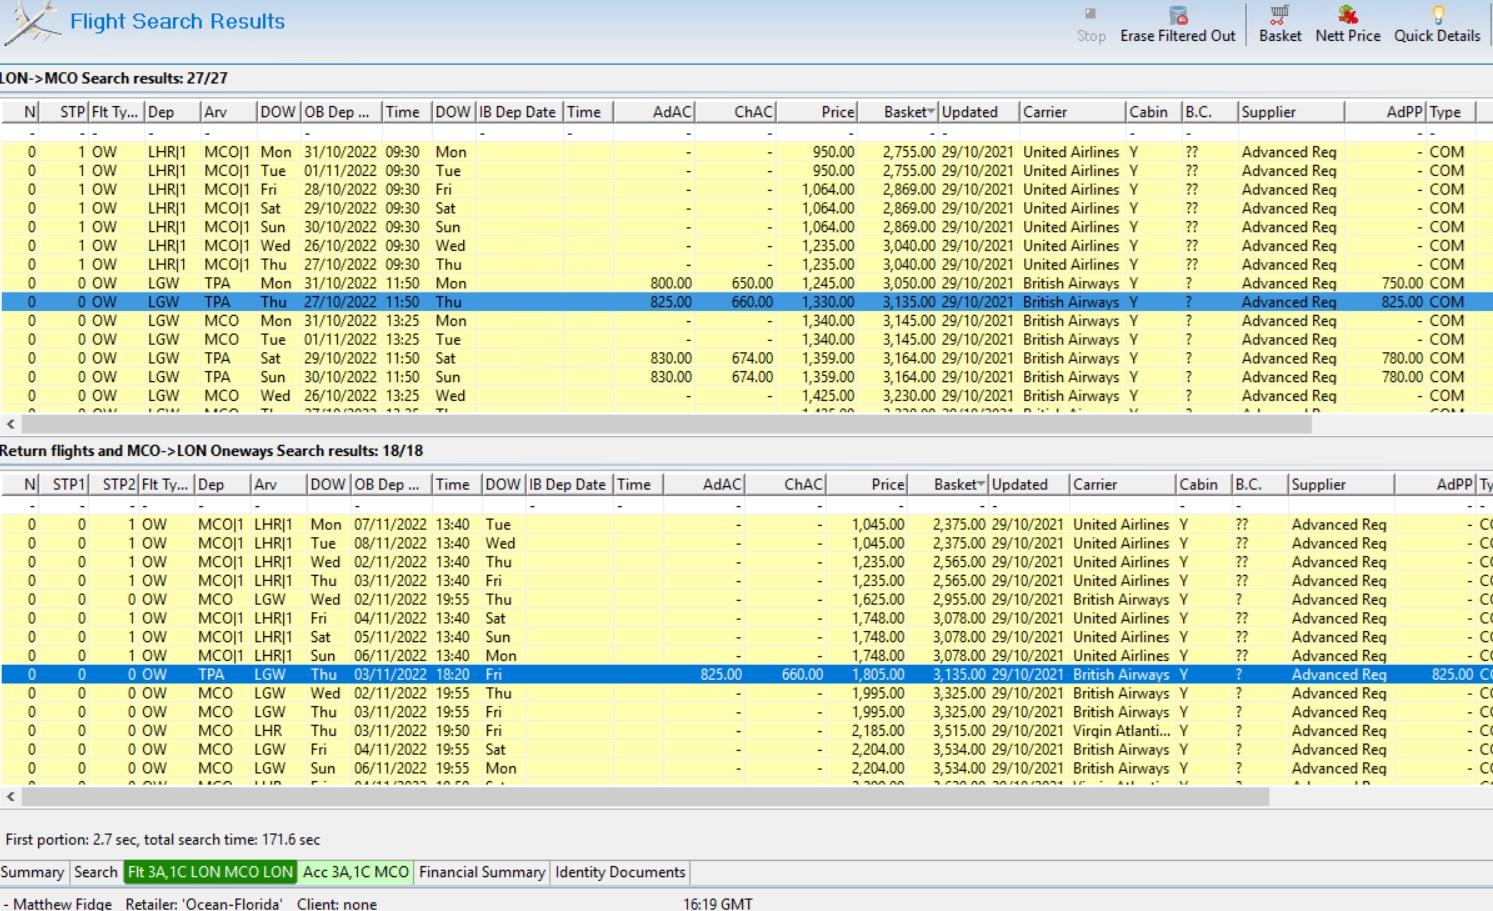Click the Nett Price icon
The height and width of the screenshot is (911, 1493).
(x=1347, y=15)
